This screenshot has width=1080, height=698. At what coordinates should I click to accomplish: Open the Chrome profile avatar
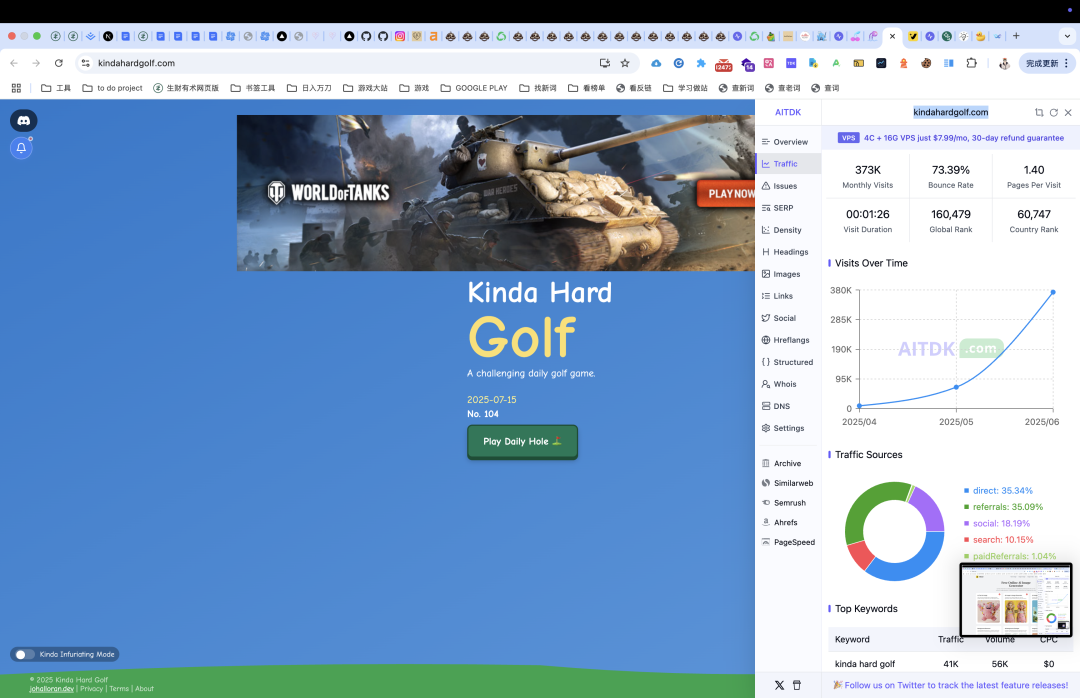pos(1004,63)
